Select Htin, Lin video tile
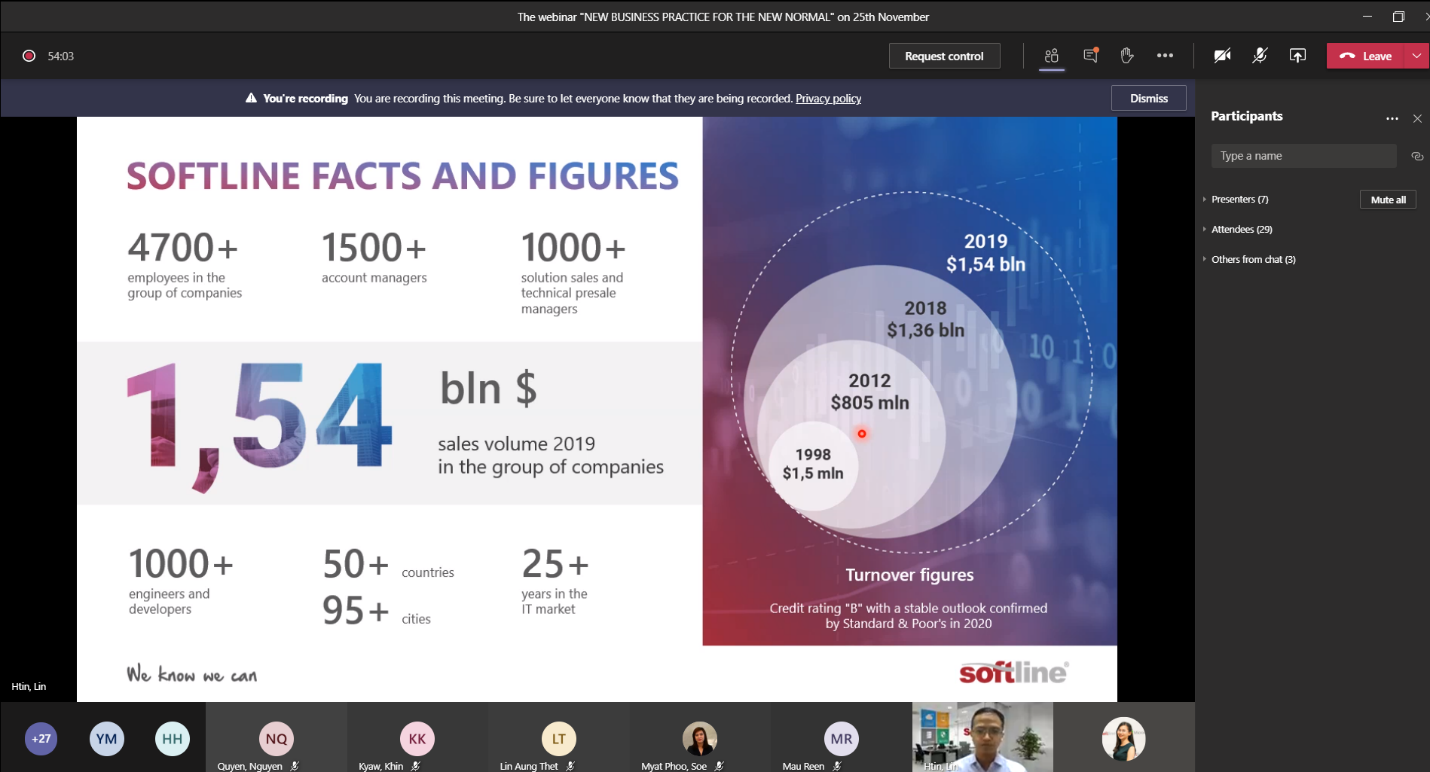This screenshot has height=772, width=1430. point(982,737)
